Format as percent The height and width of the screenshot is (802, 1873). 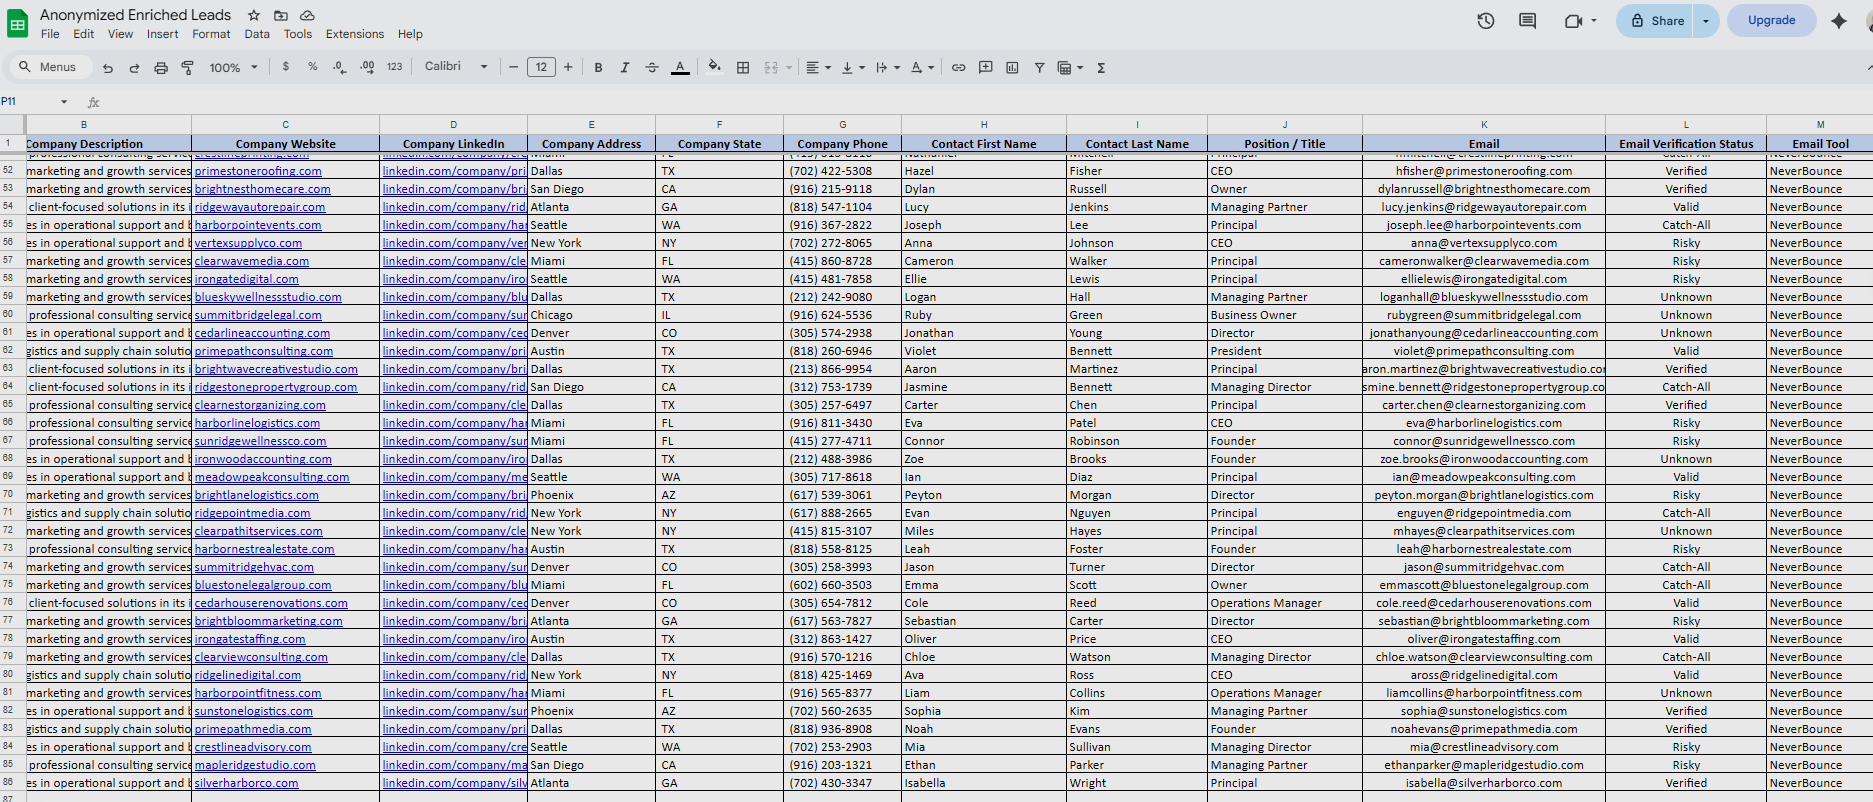(313, 67)
